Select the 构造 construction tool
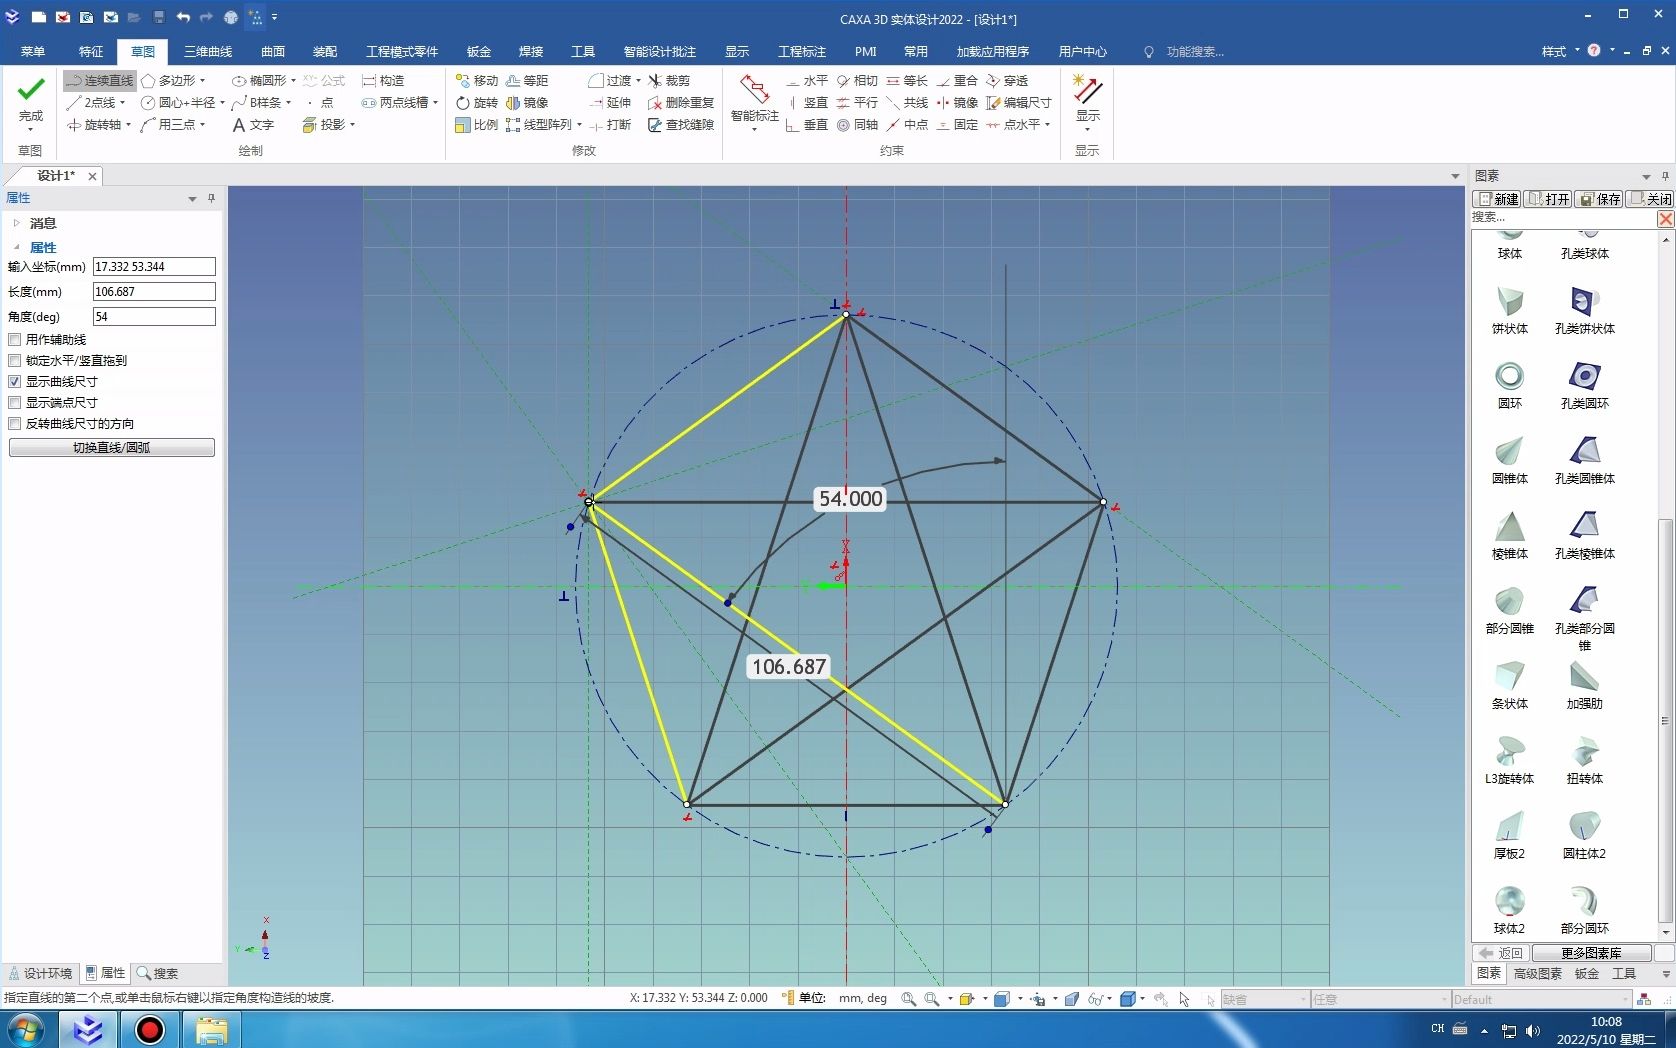The width and height of the screenshot is (1676, 1048). (x=383, y=80)
